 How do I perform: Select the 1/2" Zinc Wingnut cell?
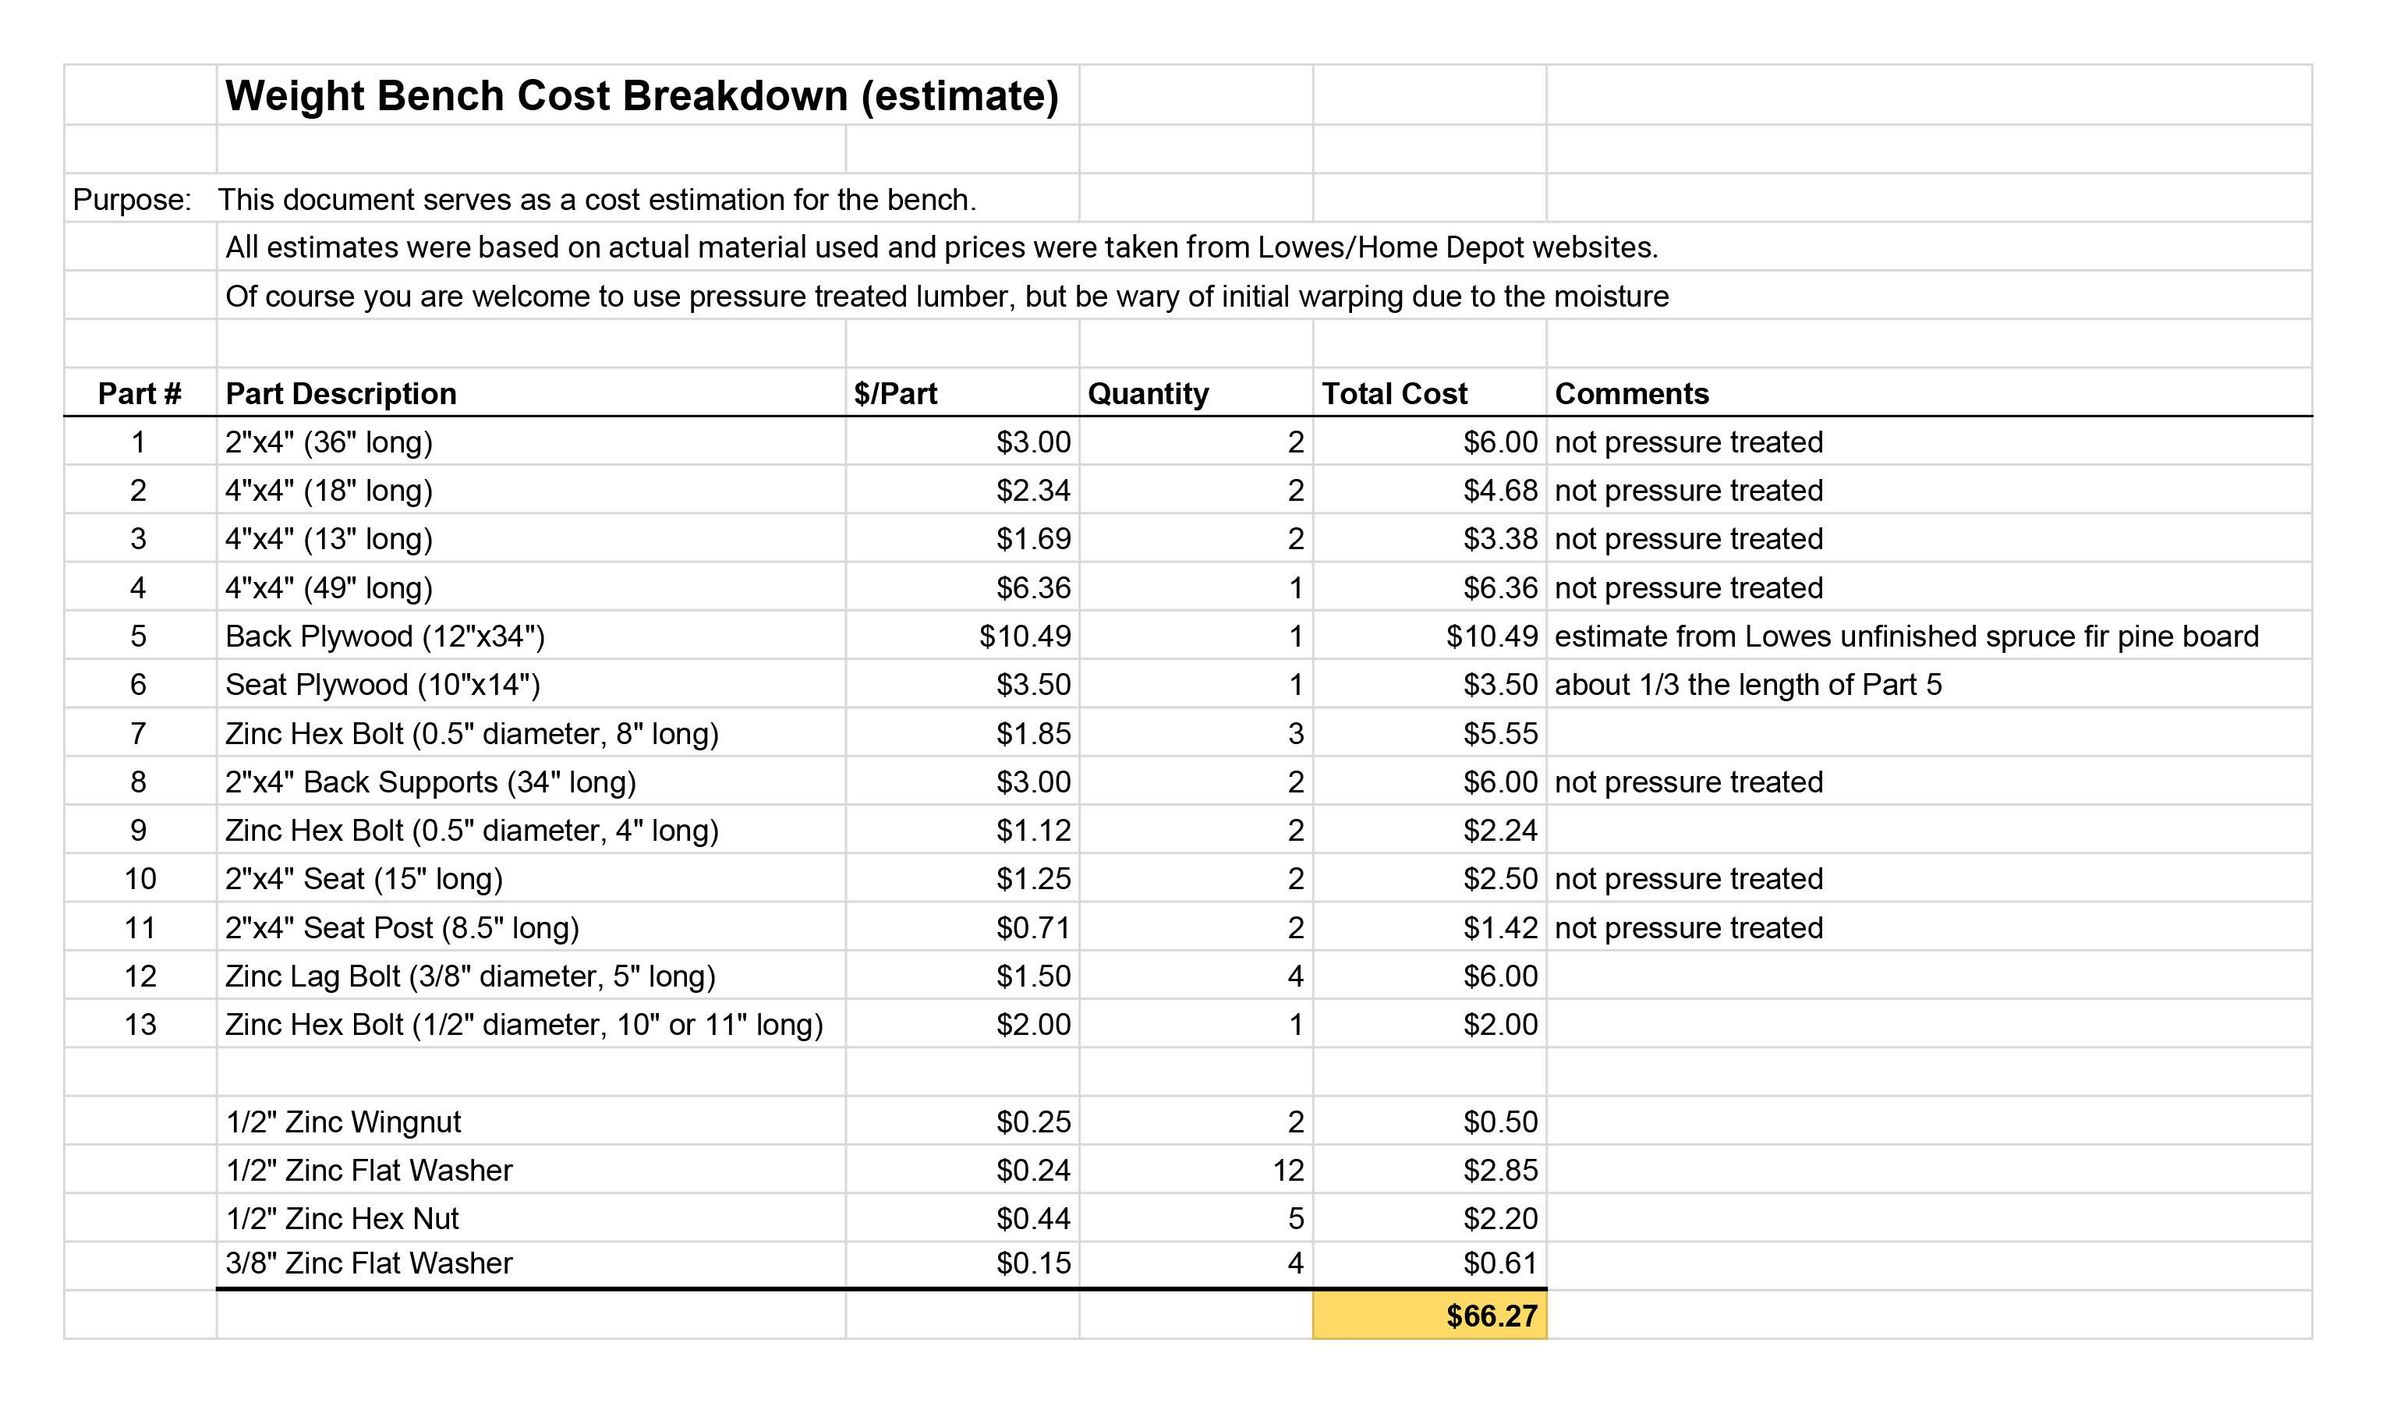click(x=343, y=1122)
